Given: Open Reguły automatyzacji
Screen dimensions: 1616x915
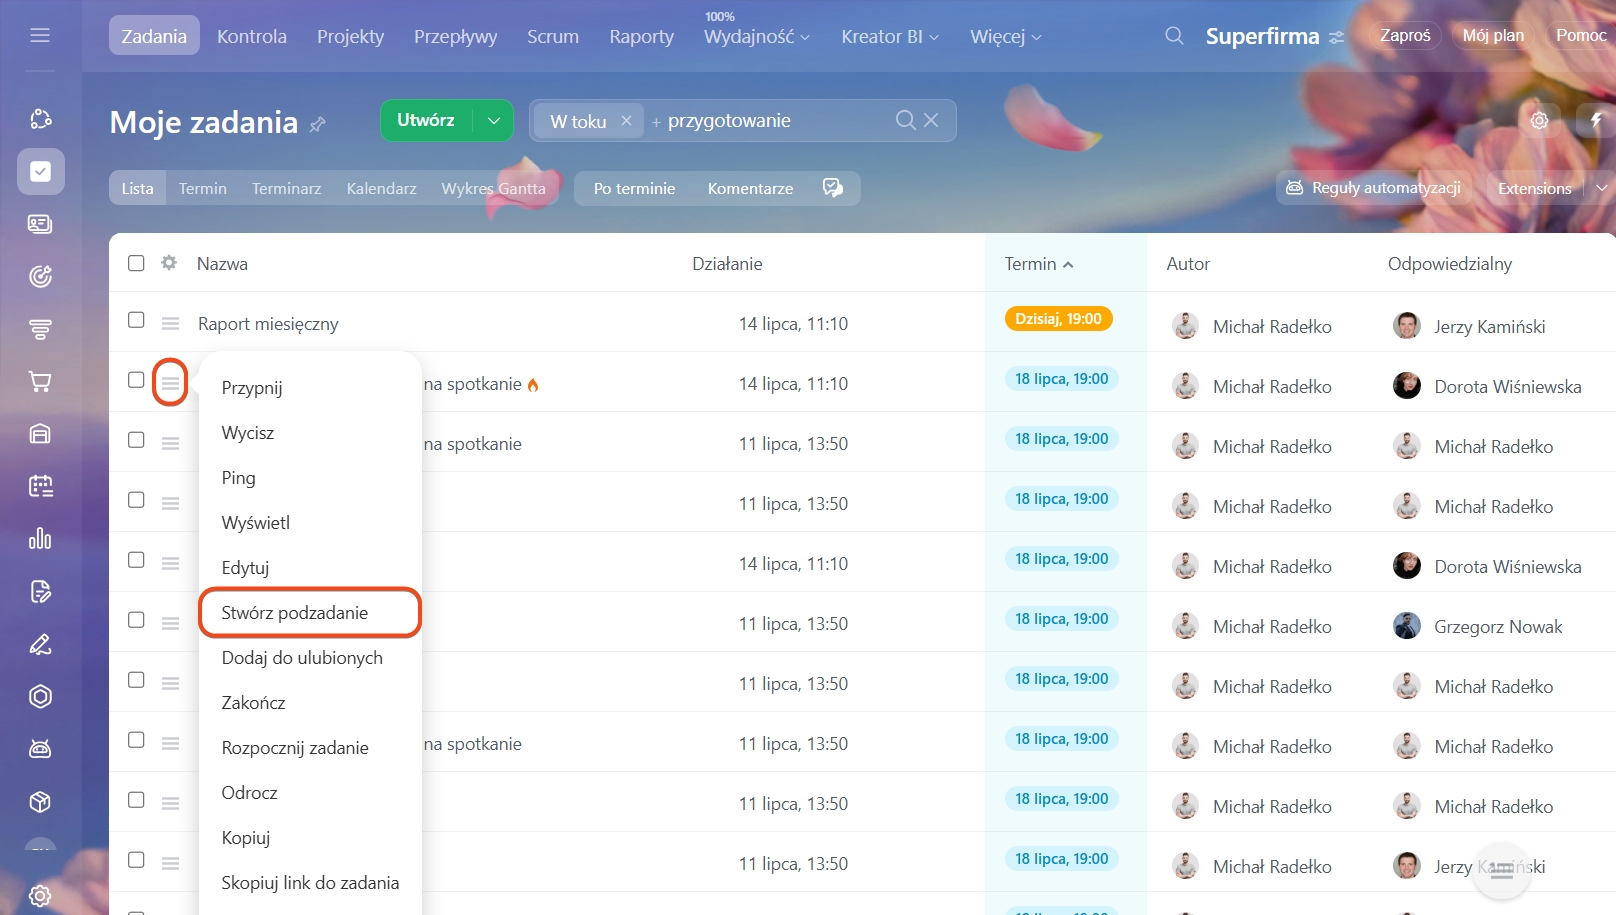Looking at the screenshot, I should coord(1373,188).
